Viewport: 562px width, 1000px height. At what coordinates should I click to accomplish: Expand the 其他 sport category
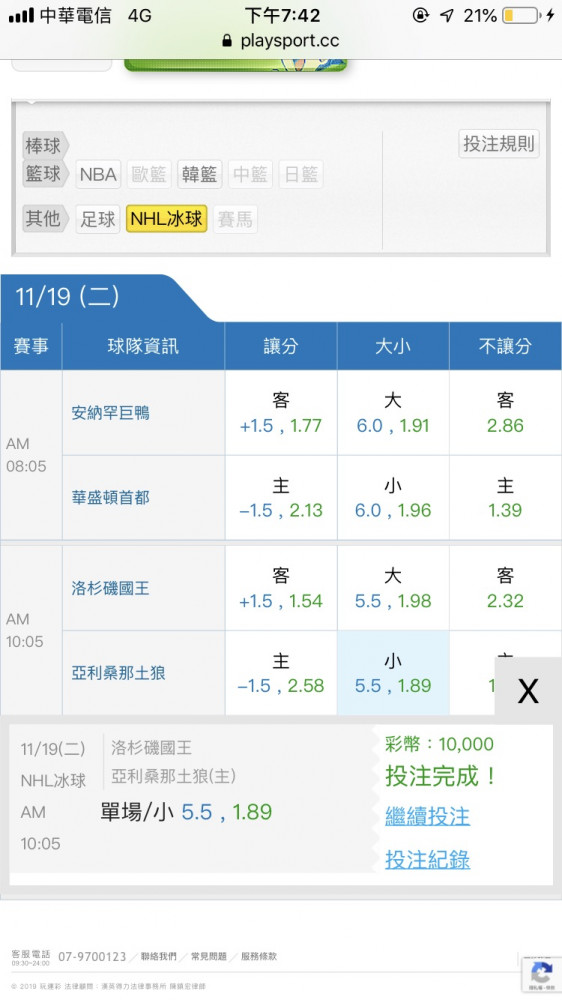[x=45, y=218]
